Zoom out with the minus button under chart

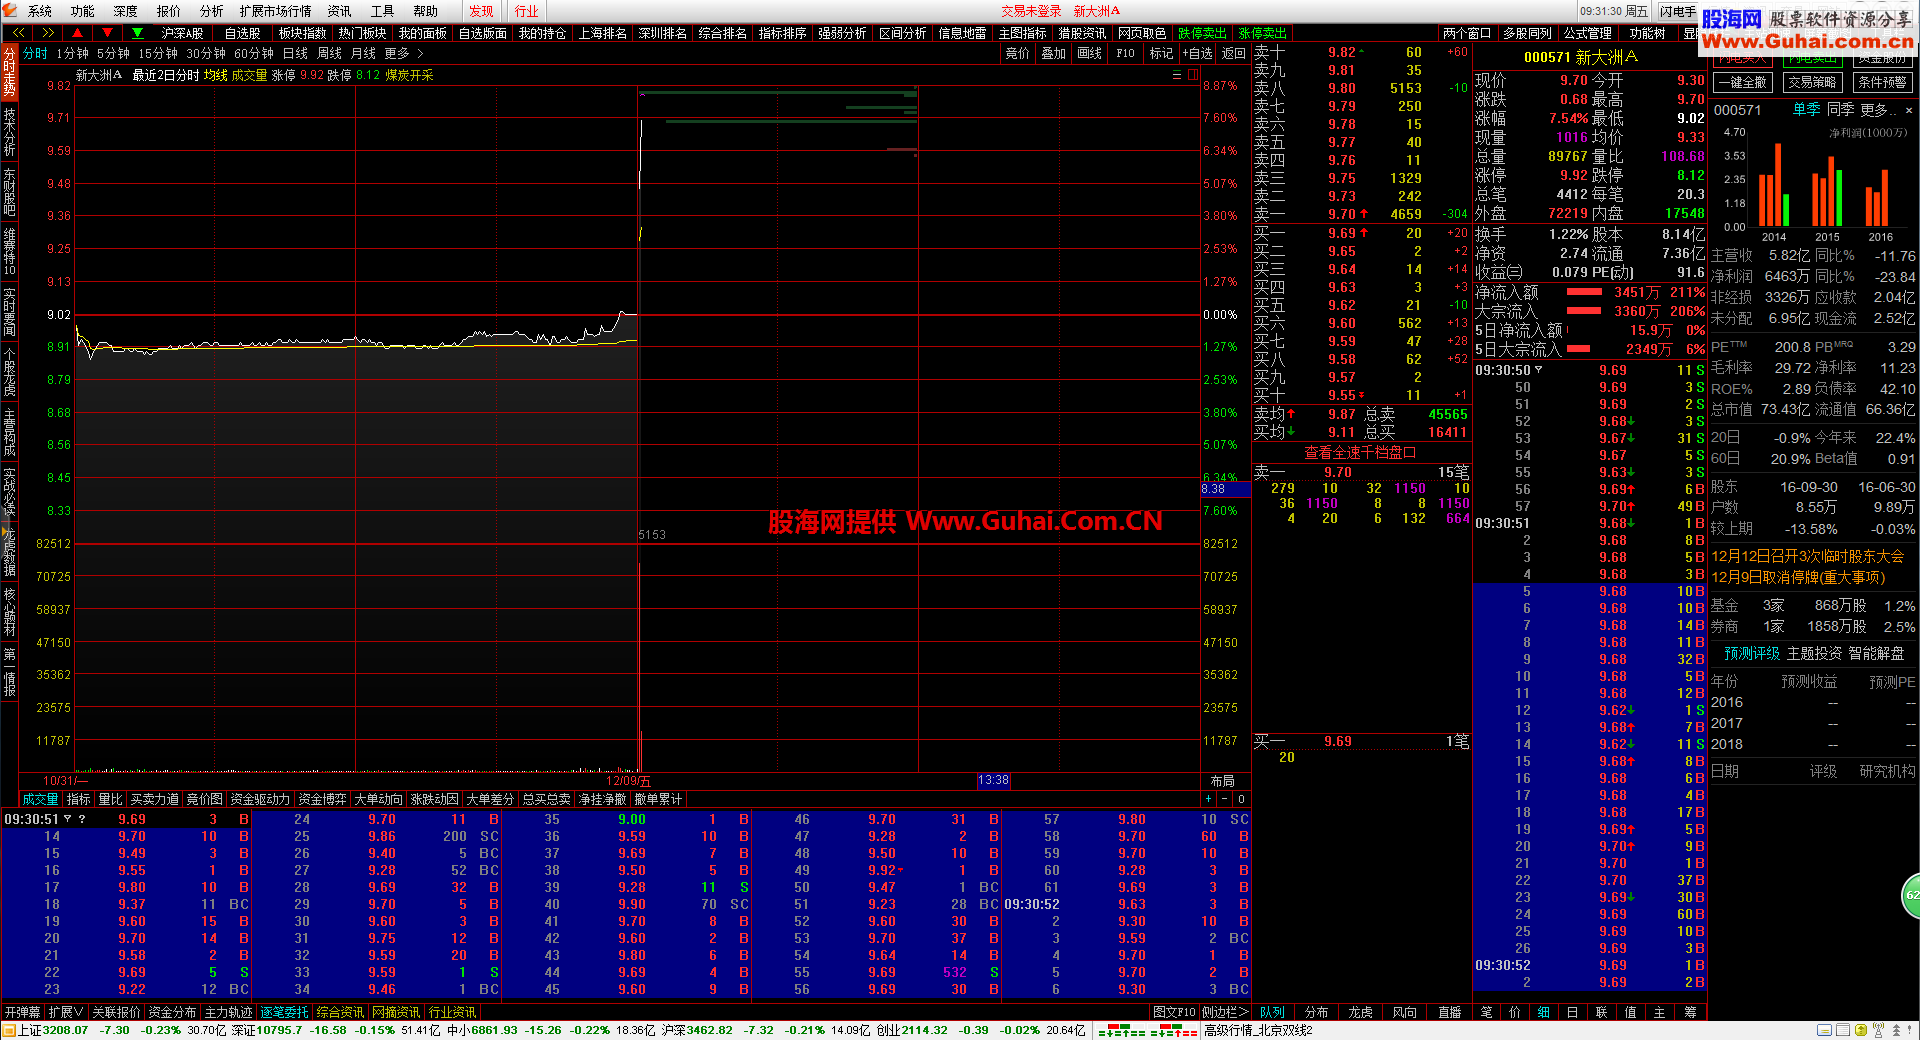(1225, 799)
